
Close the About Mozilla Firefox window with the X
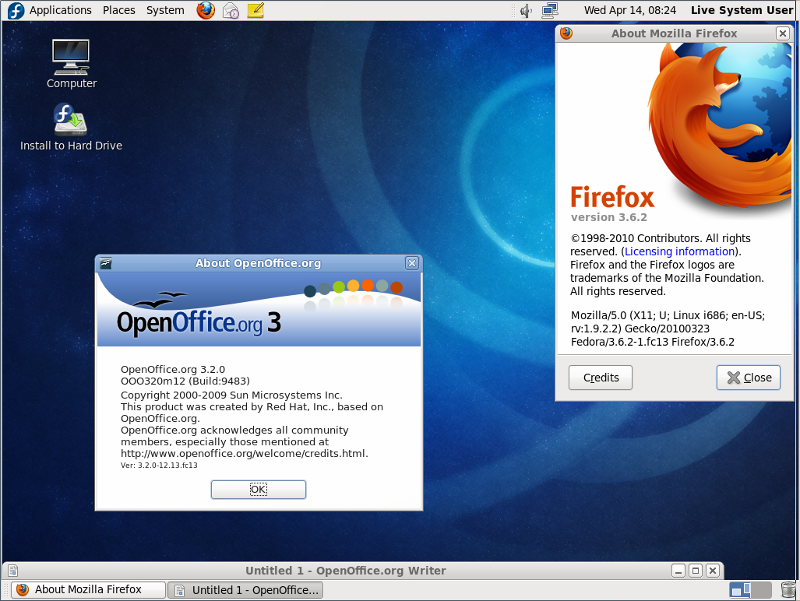pyautogui.click(x=783, y=33)
